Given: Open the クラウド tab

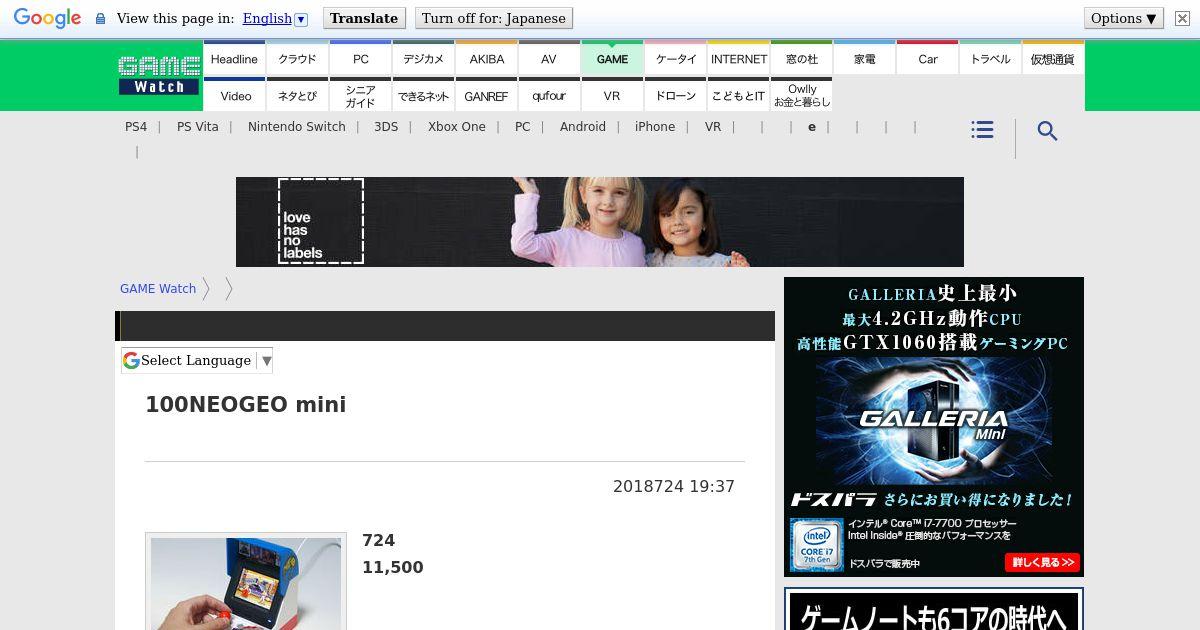Looking at the screenshot, I should tap(297, 59).
